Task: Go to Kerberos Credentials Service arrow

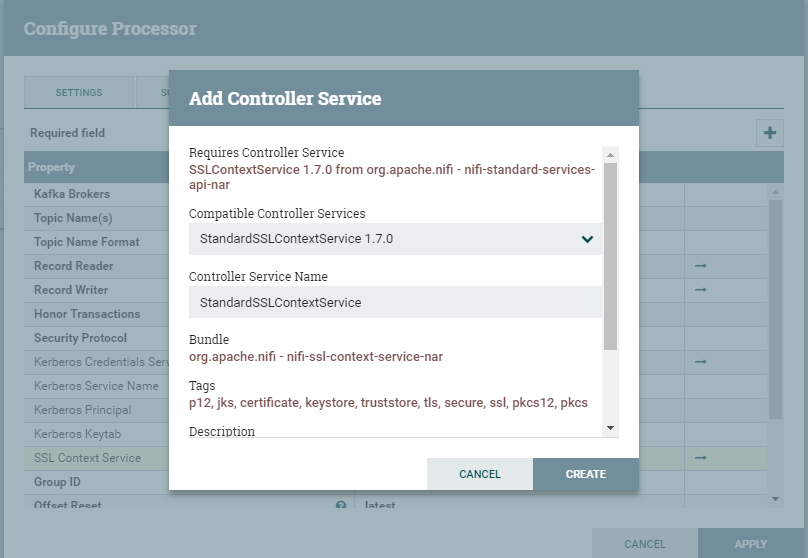Action: point(700,362)
